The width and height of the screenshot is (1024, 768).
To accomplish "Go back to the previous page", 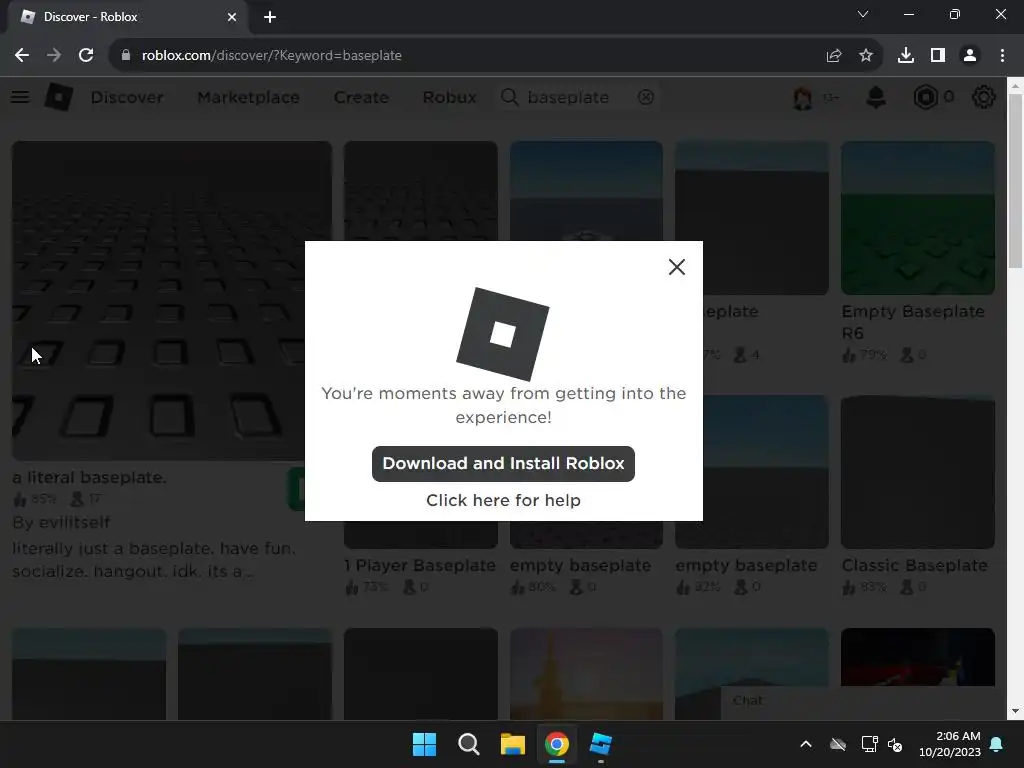I will [22, 56].
